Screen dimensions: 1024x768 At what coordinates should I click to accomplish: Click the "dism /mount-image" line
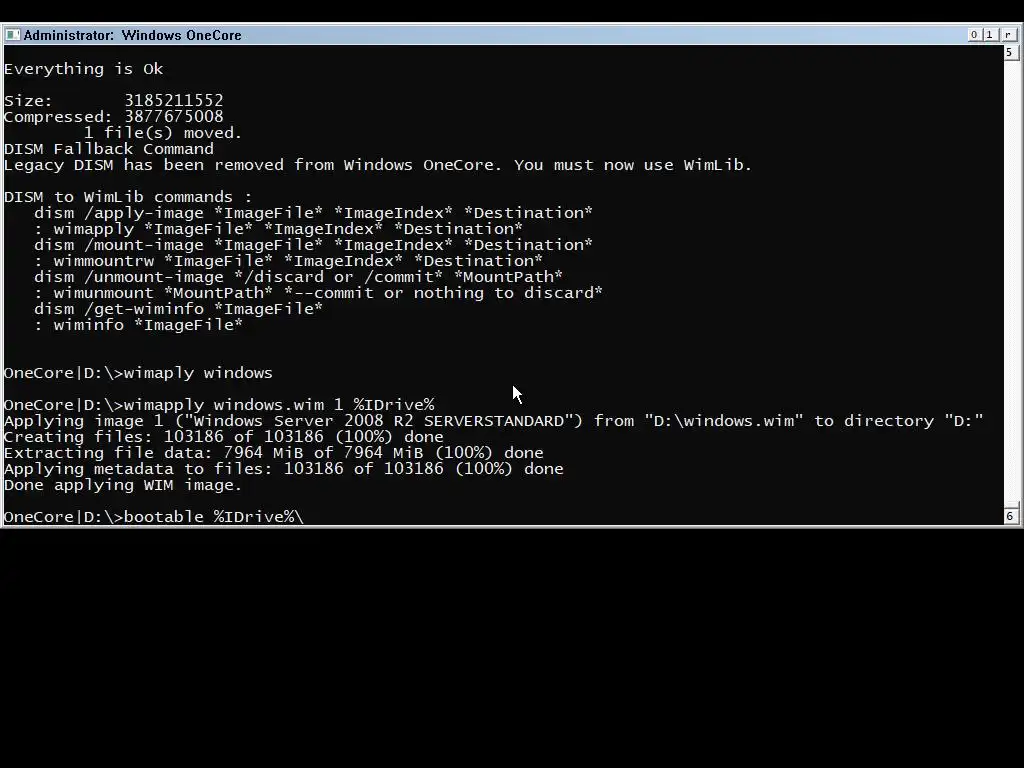pos(313,245)
